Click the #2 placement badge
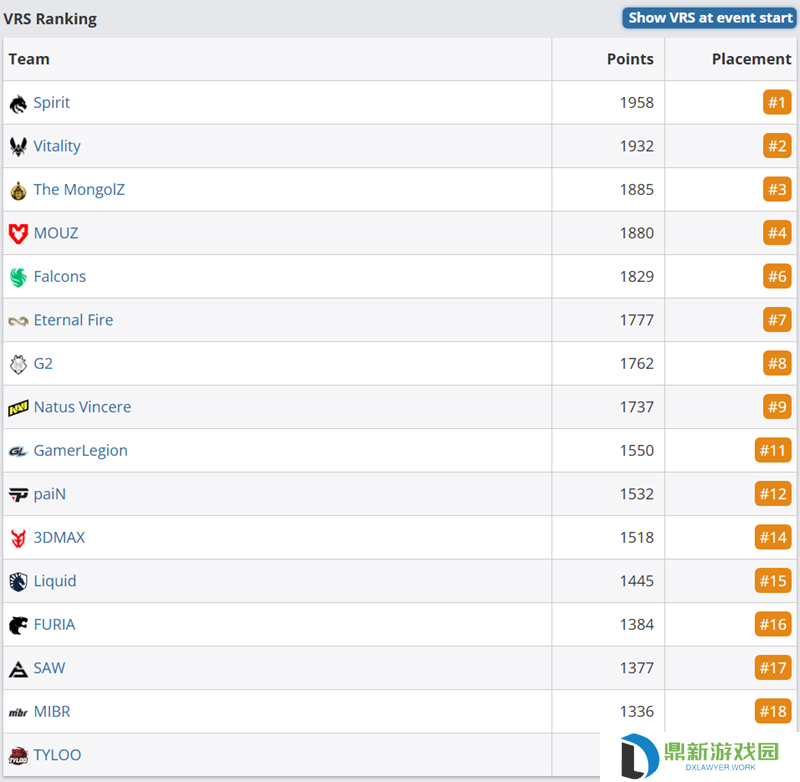Image resolution: width=800 pixels, height=782 pixels. click(x=777, y=146)
